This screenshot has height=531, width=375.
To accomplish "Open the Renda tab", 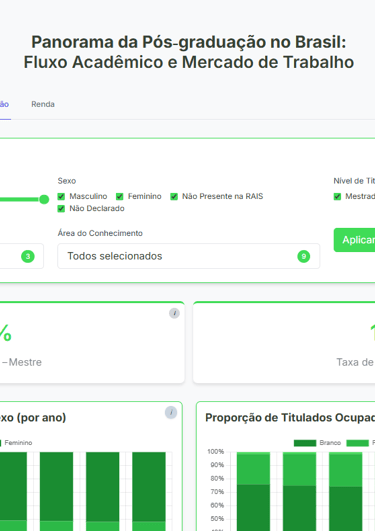I will (x=43, y=104).
